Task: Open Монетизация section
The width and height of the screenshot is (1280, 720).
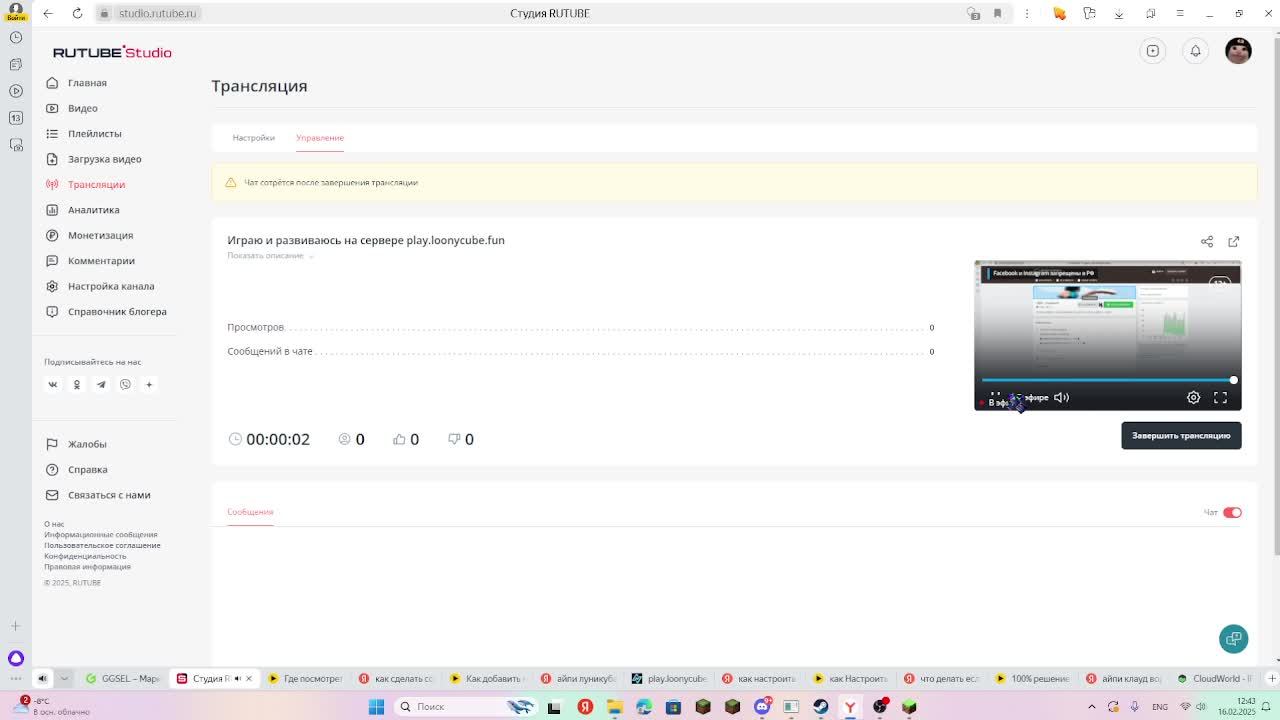Action: 100,235
